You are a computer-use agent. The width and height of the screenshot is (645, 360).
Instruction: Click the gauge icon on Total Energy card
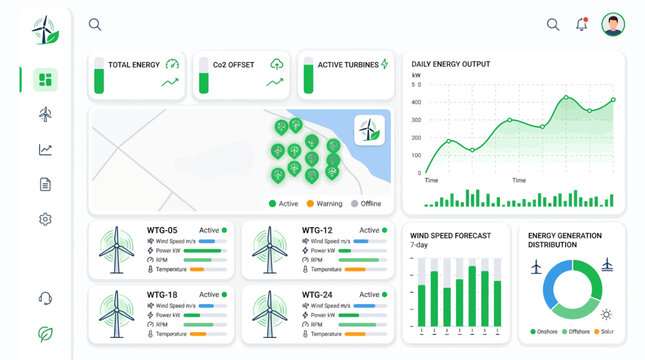pos(172,64)
